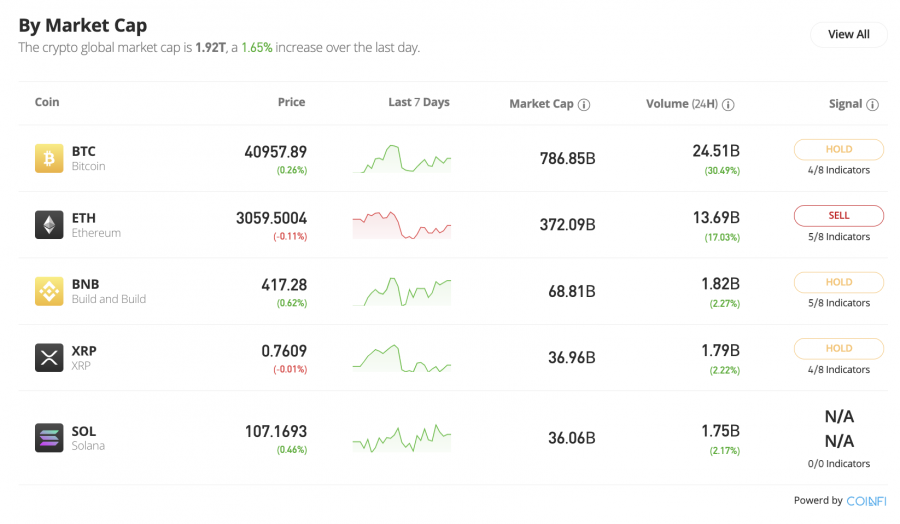
Task: Click the XRP price 0.7609
Action: coord(284,351)
